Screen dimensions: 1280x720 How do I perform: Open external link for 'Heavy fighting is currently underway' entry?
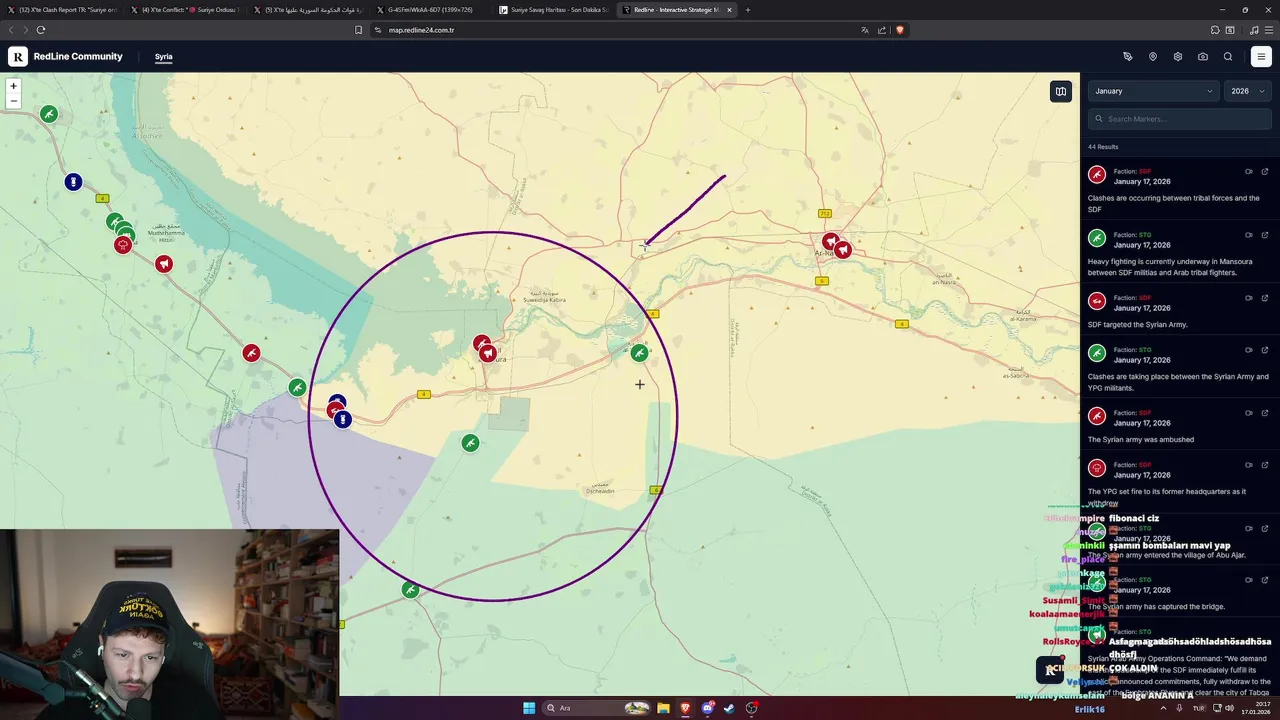tap(1265, 235)
